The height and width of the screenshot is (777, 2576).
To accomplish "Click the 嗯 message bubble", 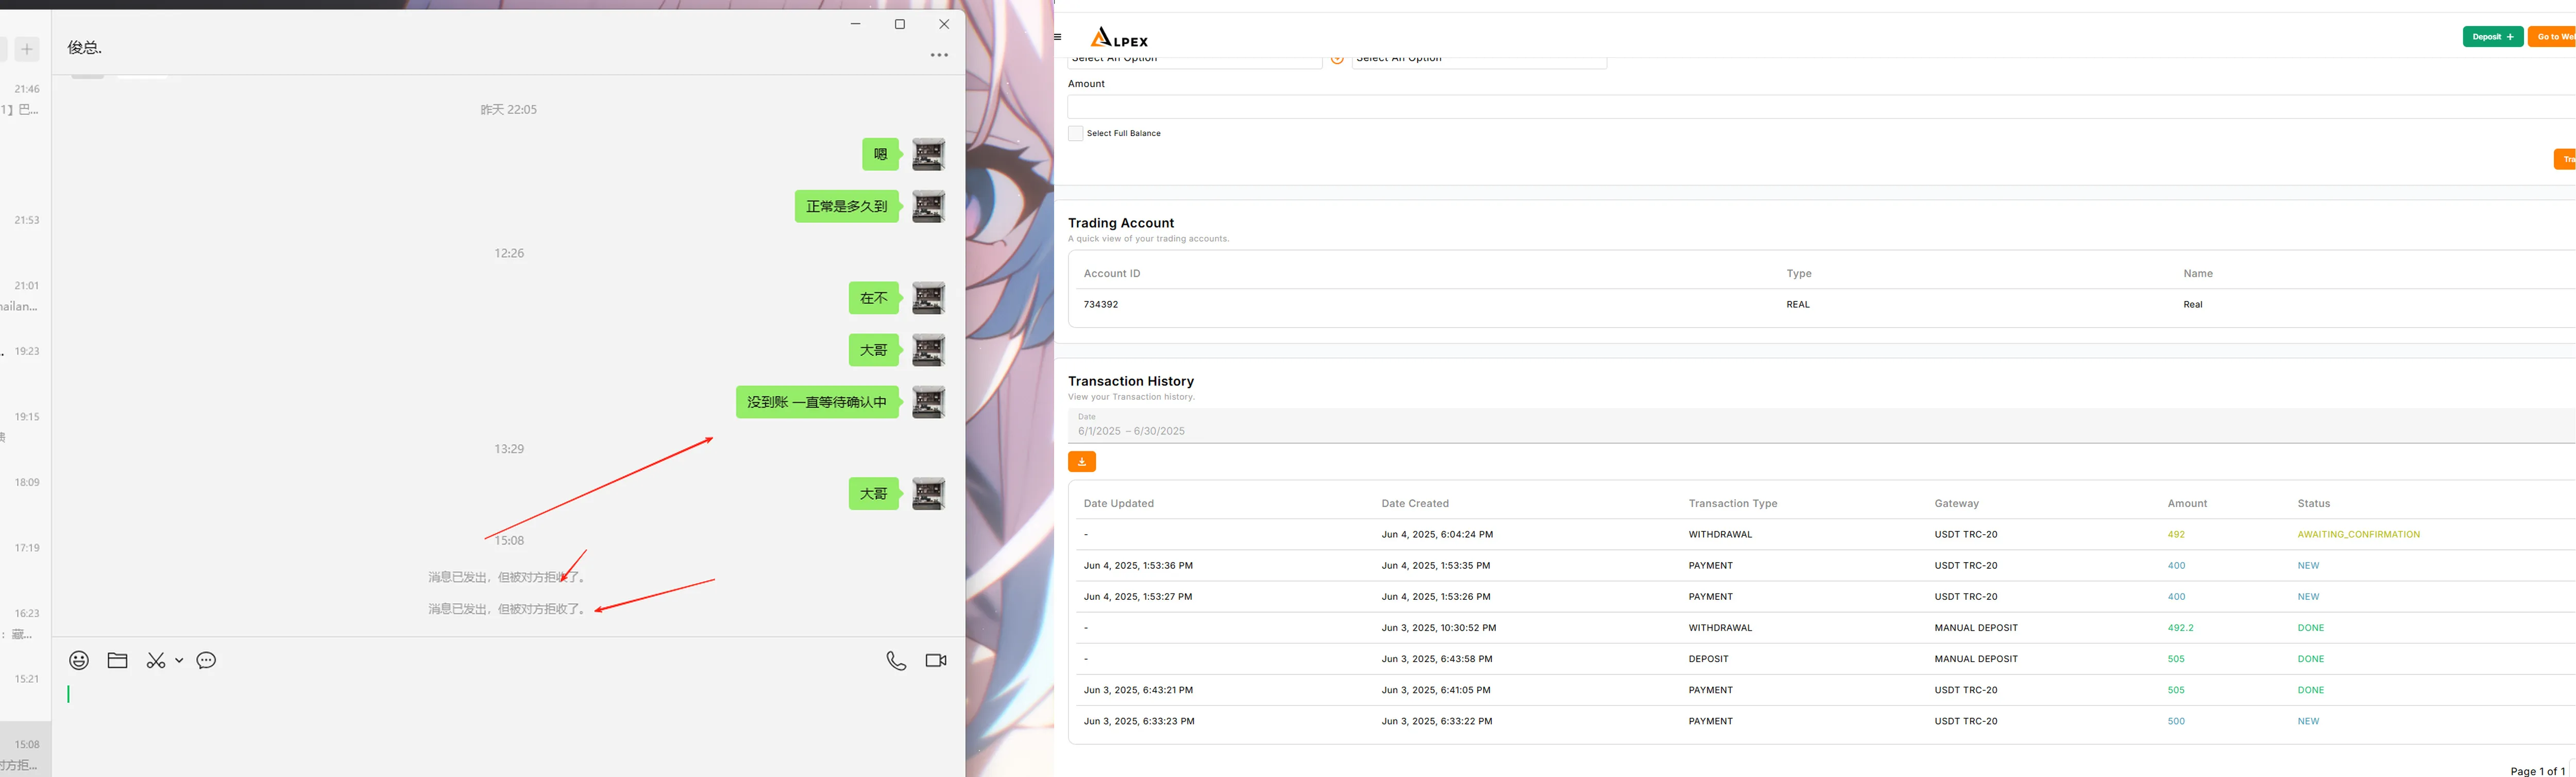I will (x=881, y=154).
